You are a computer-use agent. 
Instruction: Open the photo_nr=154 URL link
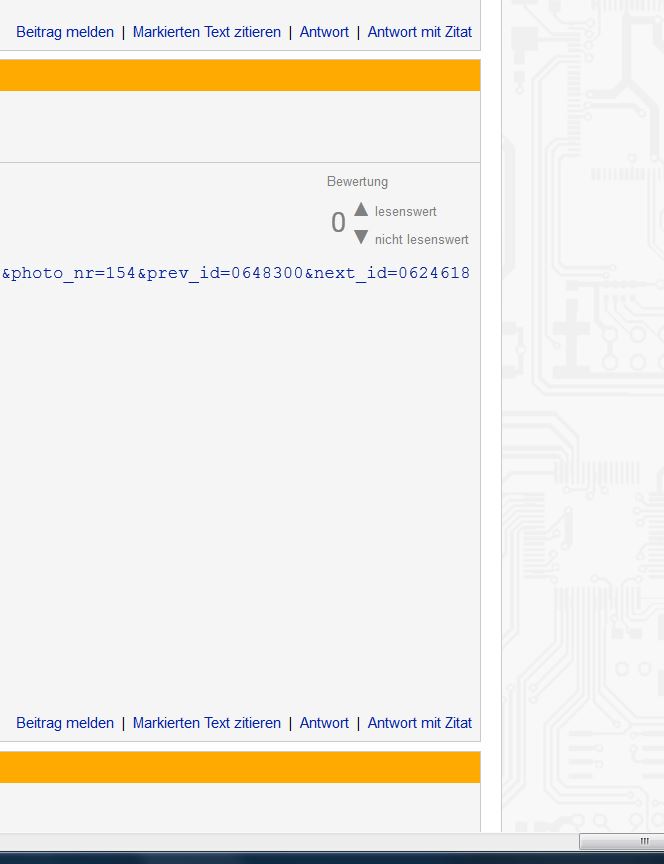(236, 273)
